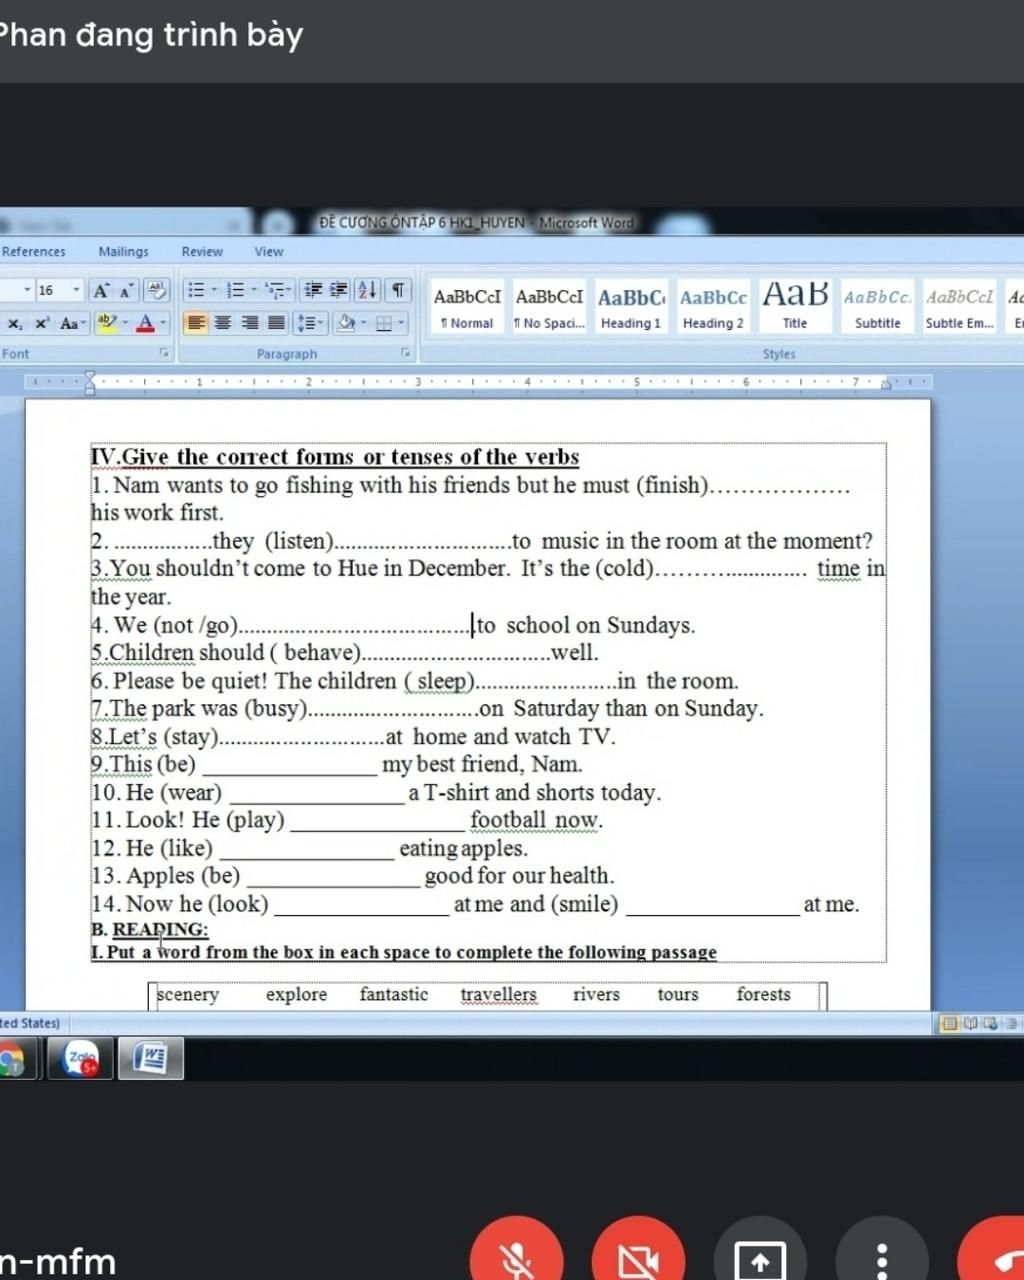
Task: Click the Borders icon
Action: (x=385, y=323)
